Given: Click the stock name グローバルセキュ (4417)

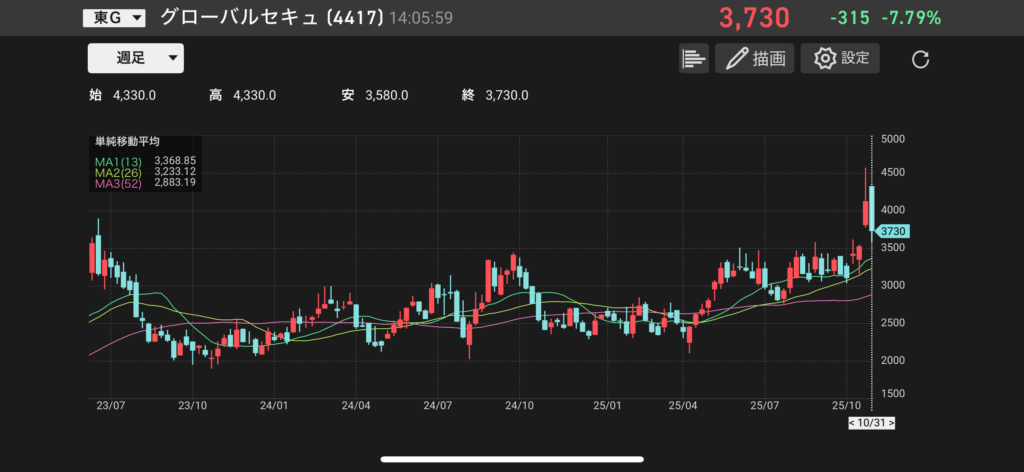Looking at the screenshot, I should pyautogui.click(x=284, y=18).
